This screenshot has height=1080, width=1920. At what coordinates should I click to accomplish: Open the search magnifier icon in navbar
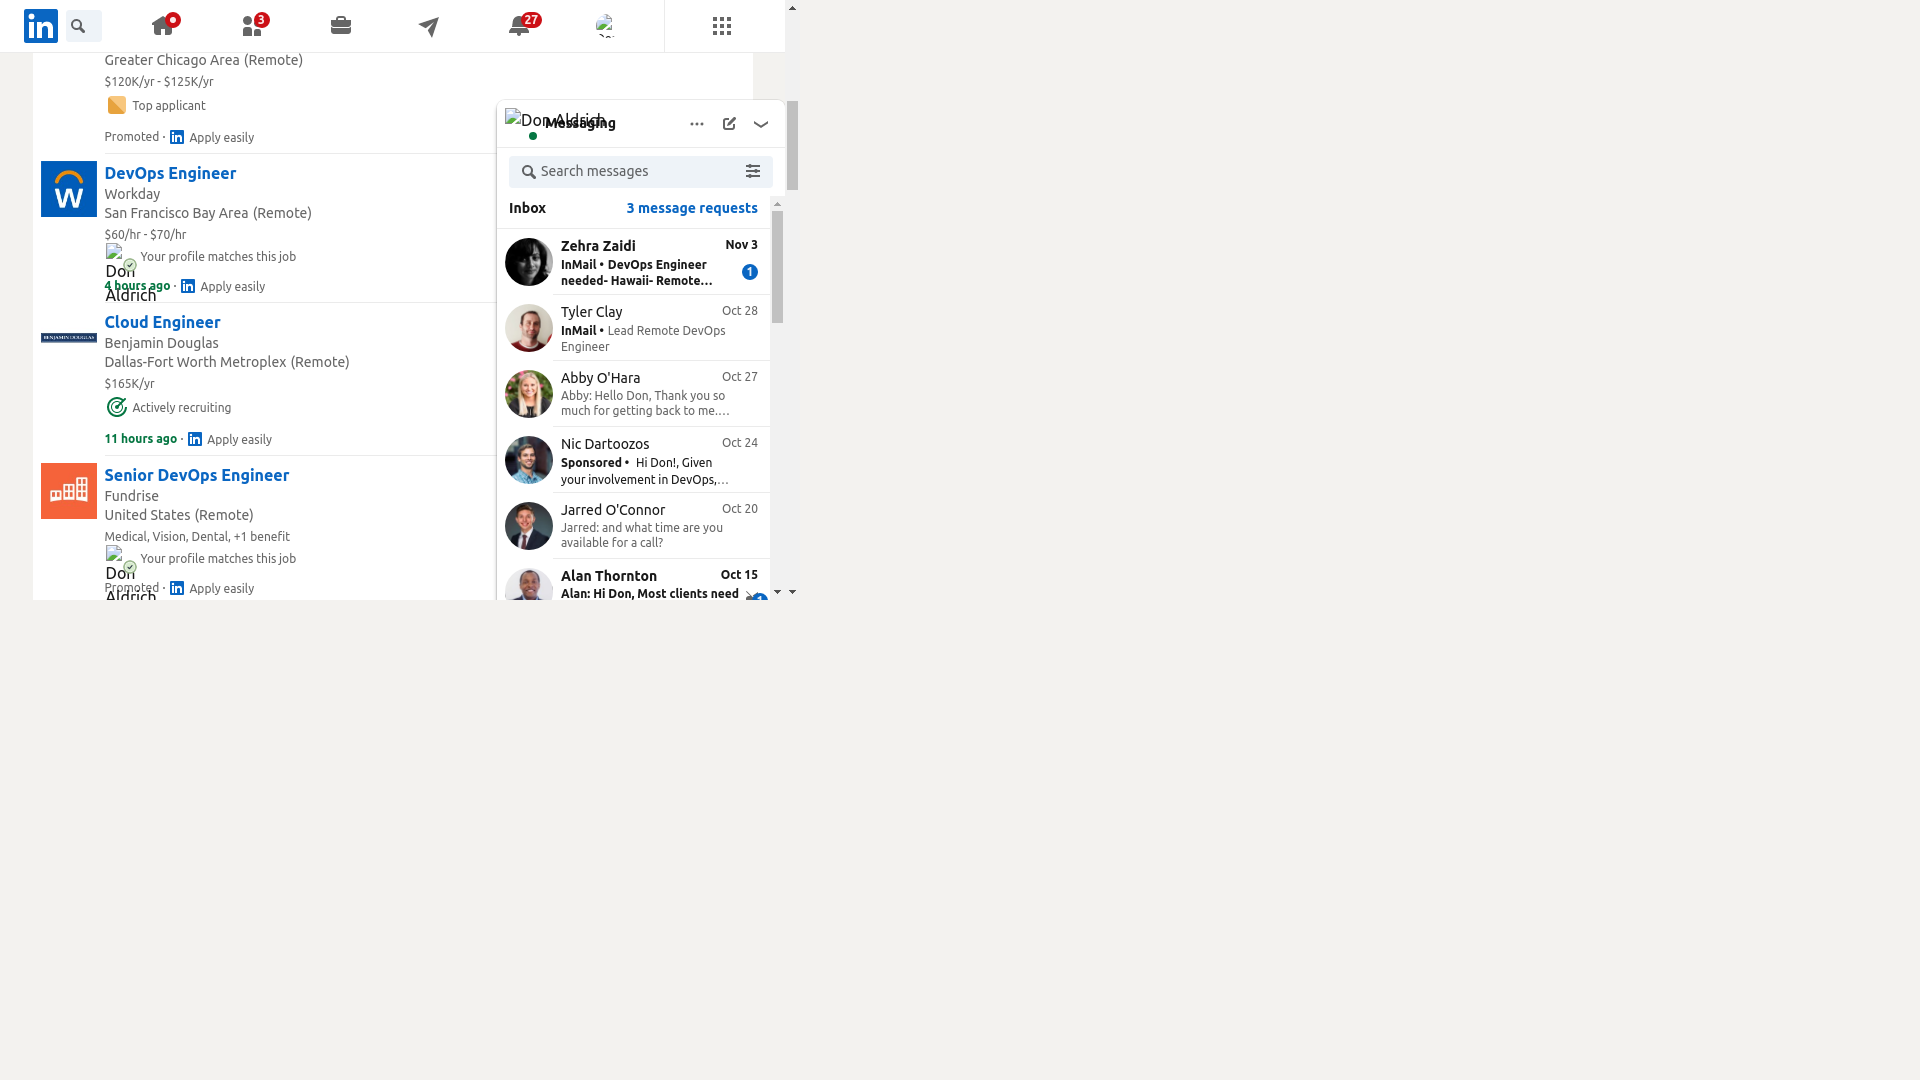tap(79, 26)
